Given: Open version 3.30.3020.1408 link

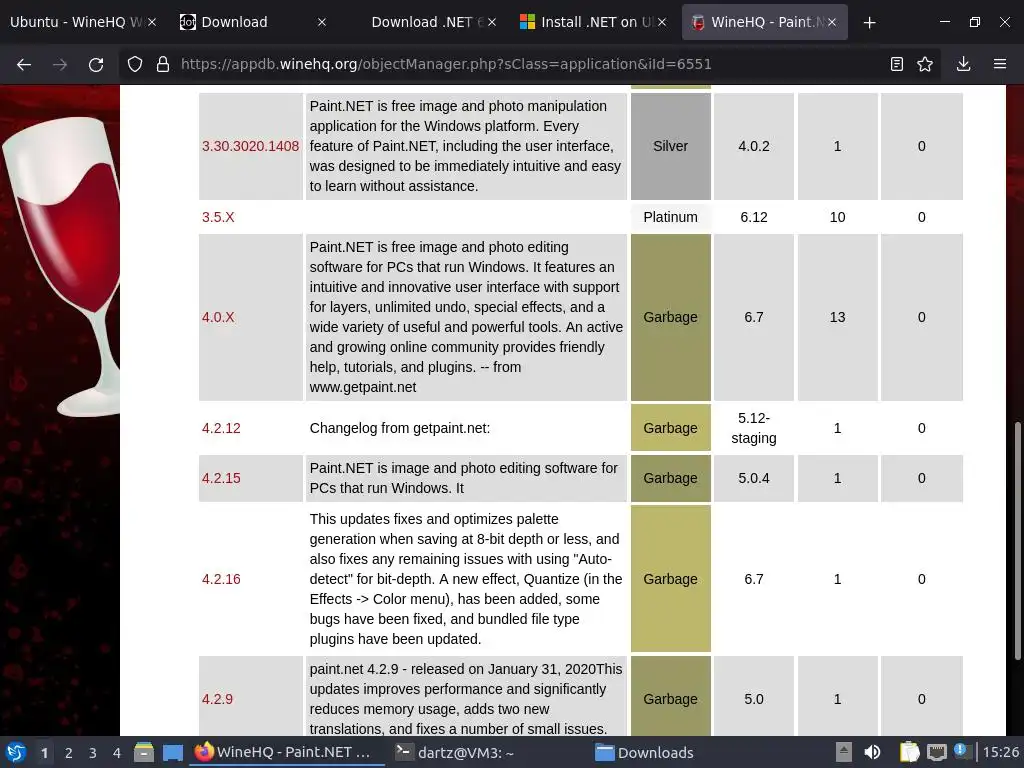Looking at the screenshot, I should (x=250, y=146).
